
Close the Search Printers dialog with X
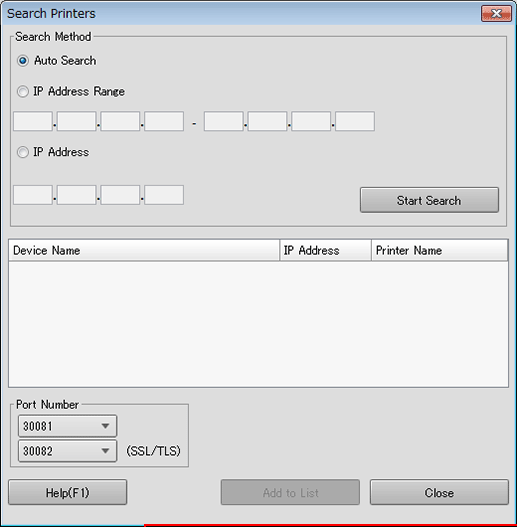point(496,14)
